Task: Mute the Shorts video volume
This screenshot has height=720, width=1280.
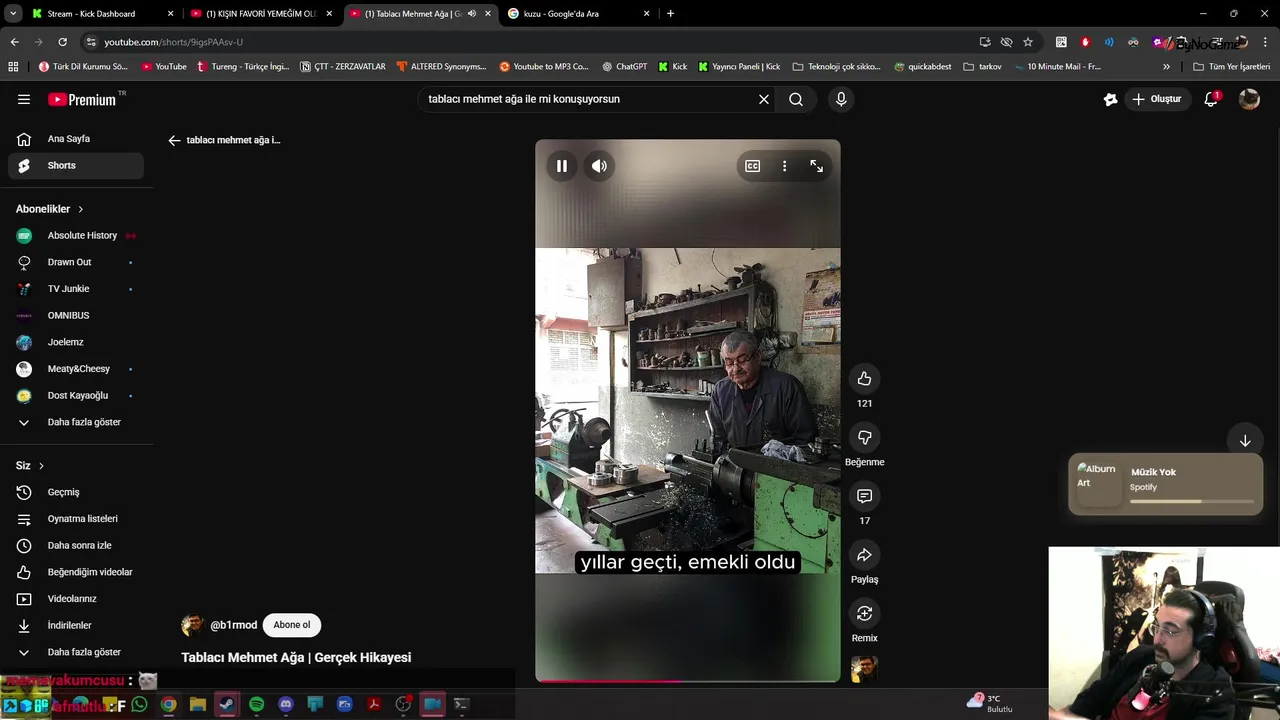Action: click(599, 166)
